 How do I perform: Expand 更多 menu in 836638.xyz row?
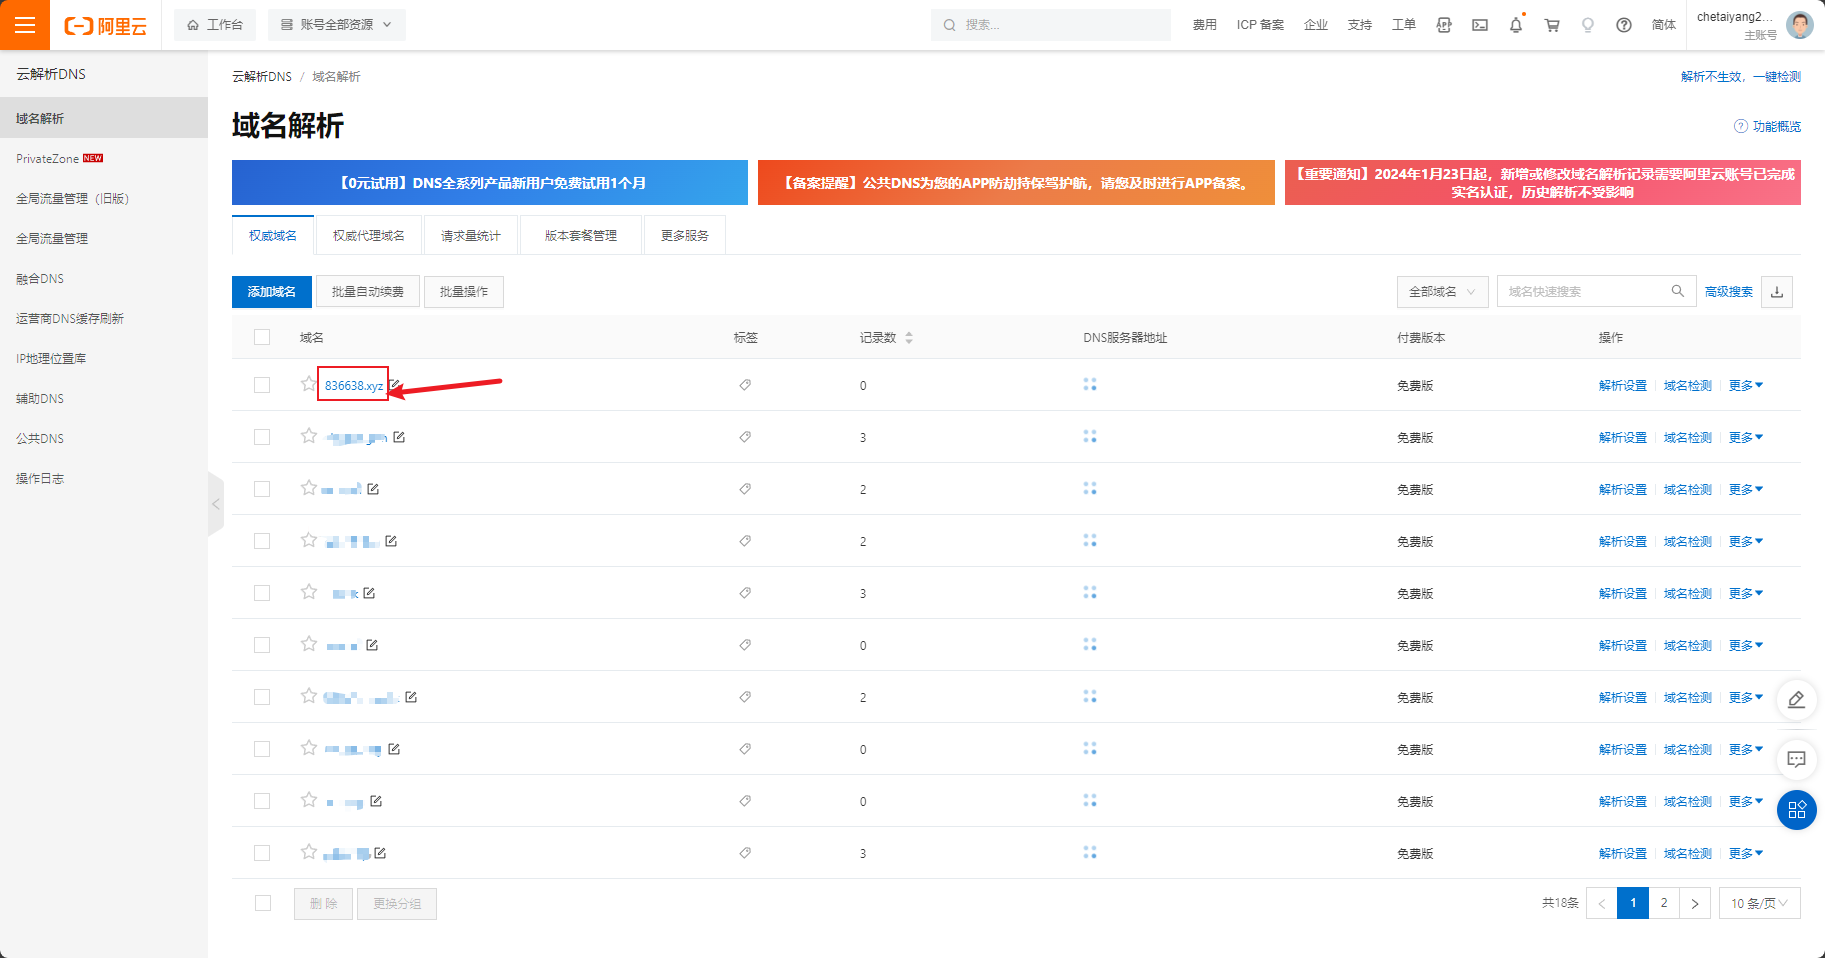[x=1746, y=385]
